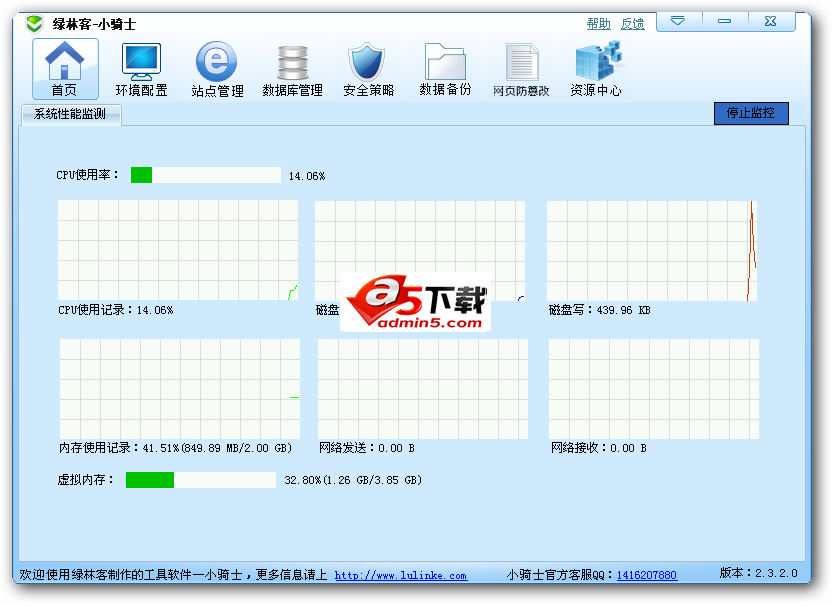Visit the http://www.lulinke.com link
832x604 pixels.
pos(401,575)
